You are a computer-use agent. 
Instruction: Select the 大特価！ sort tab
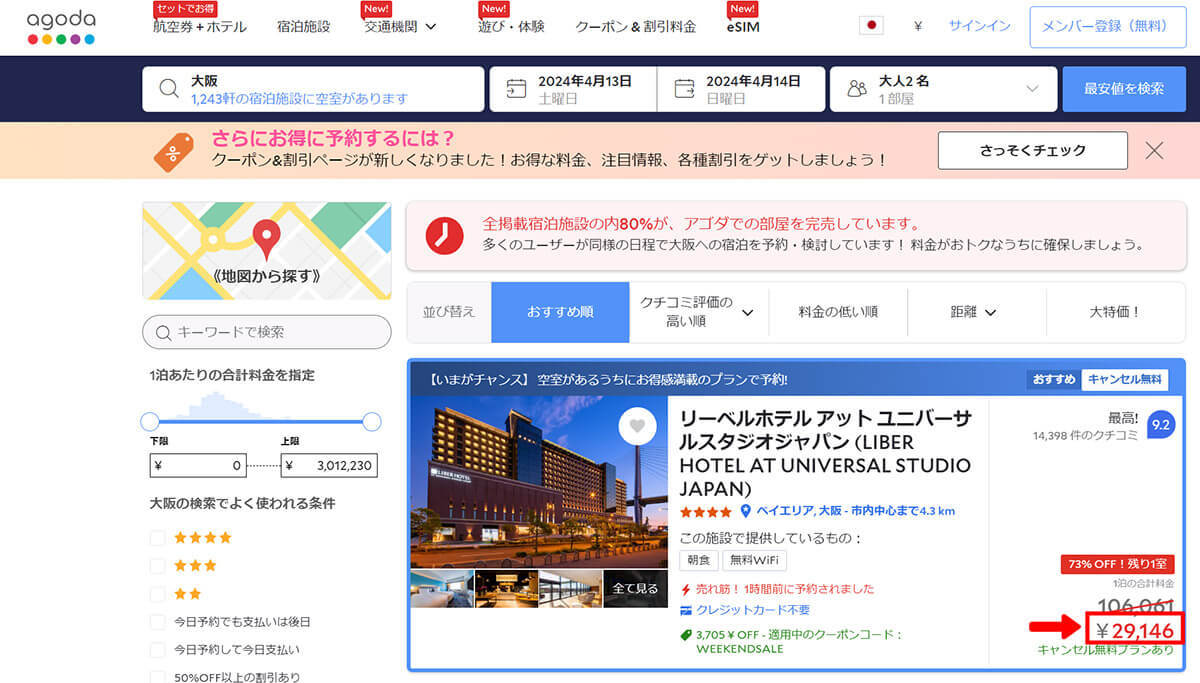1115,312
